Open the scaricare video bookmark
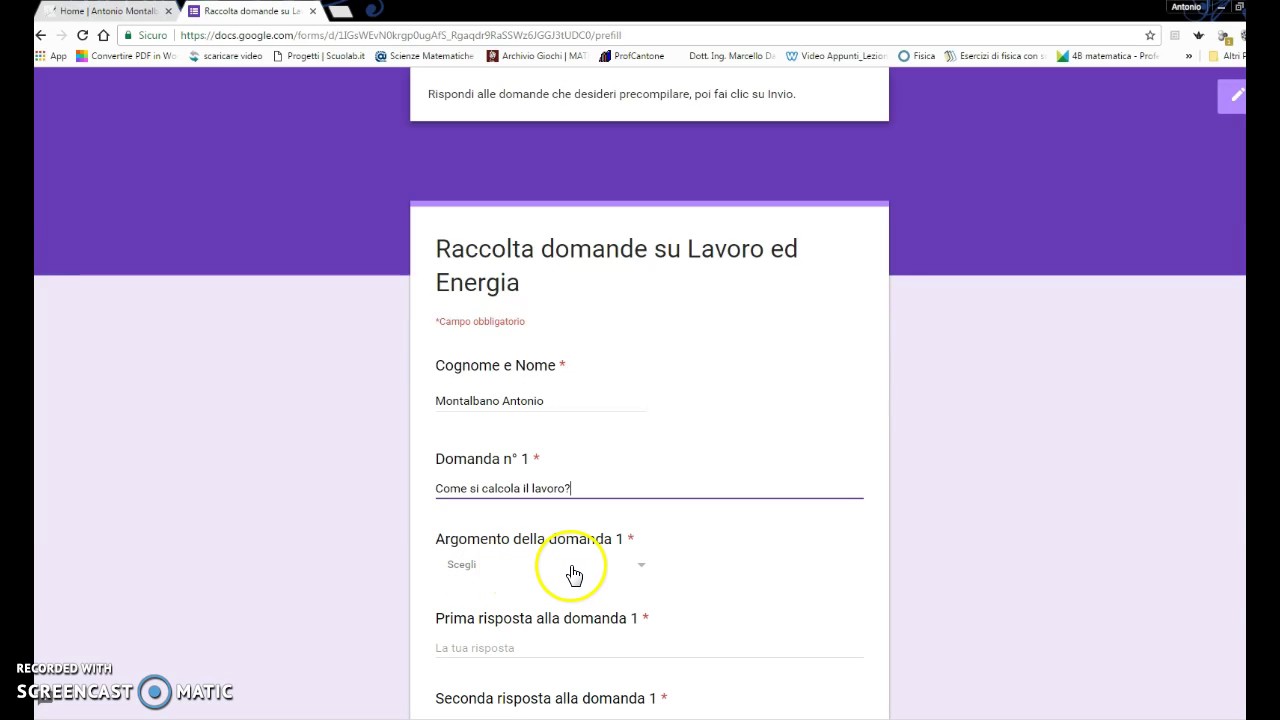1280x720 pixels. point(225,56)
